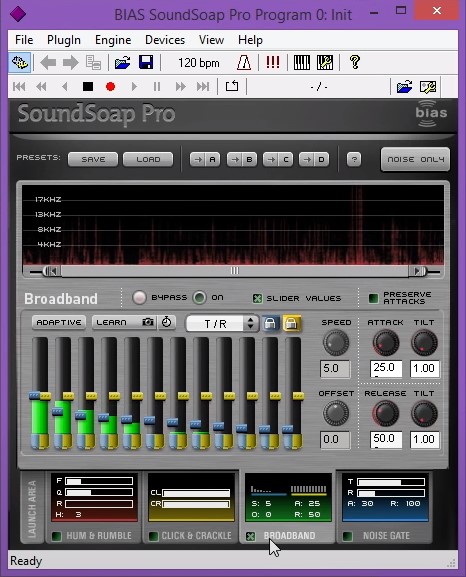Open the Help menu
The height and width of the screenshot is (577, 466).
tap(250, 40)
